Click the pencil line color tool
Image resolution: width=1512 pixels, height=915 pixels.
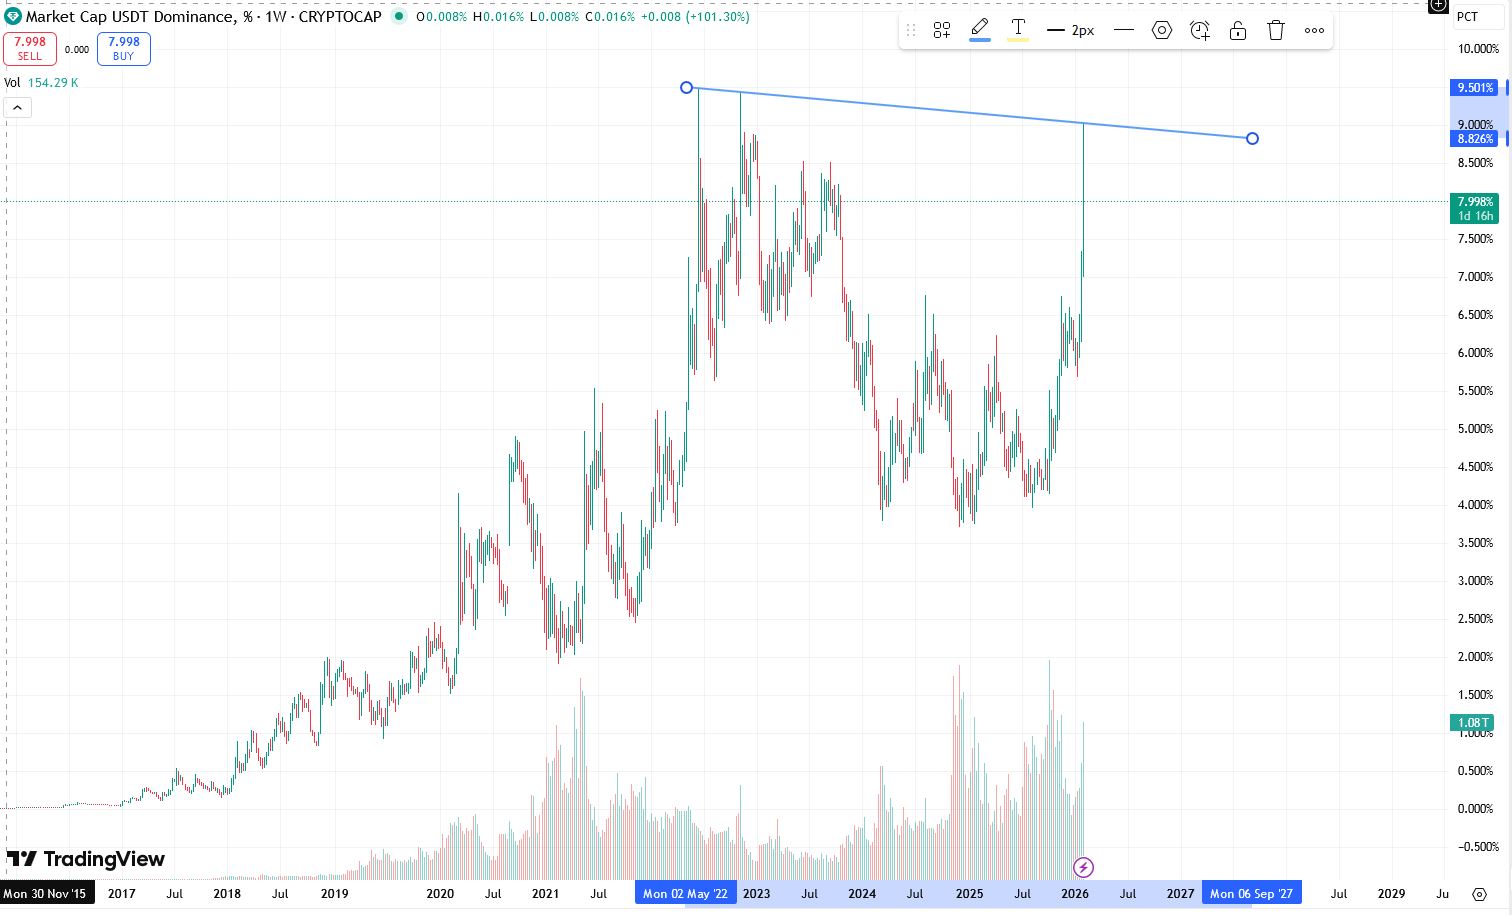click(x=980, y=29)
